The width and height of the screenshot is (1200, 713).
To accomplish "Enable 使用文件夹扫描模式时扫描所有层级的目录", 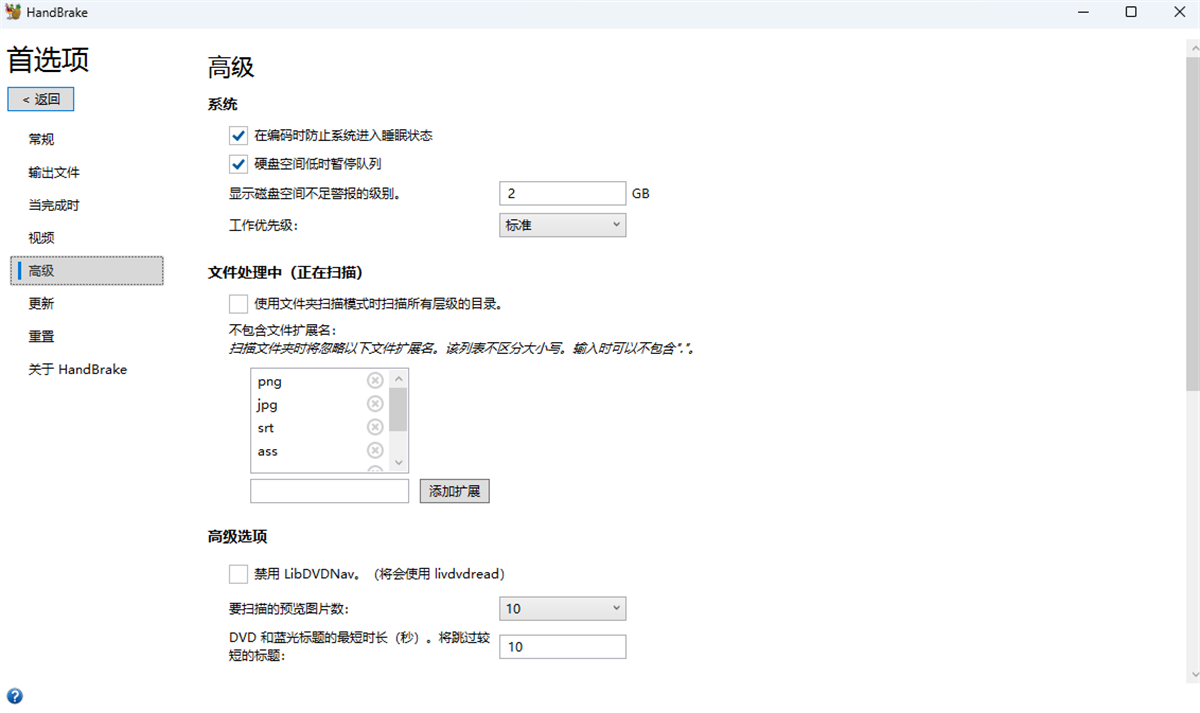I will [x=238, y=303].
